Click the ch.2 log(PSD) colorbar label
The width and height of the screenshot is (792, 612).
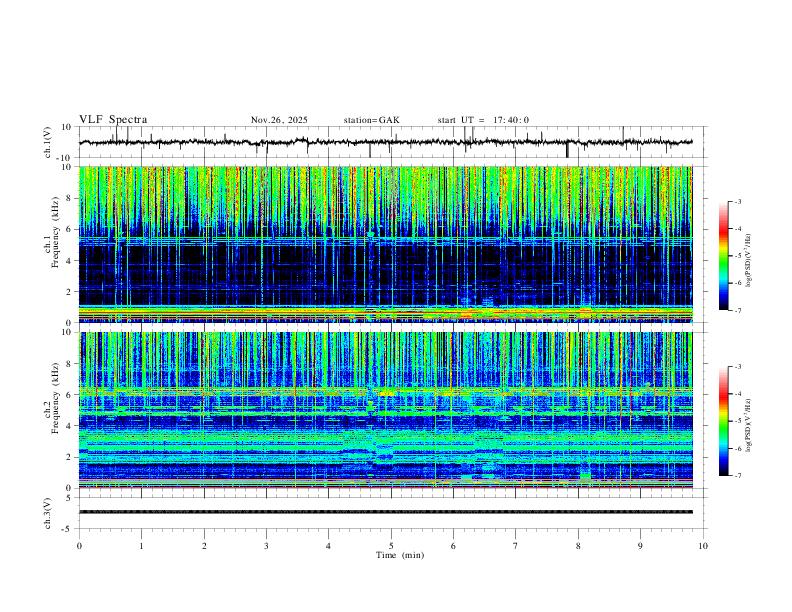click(748, 425)
